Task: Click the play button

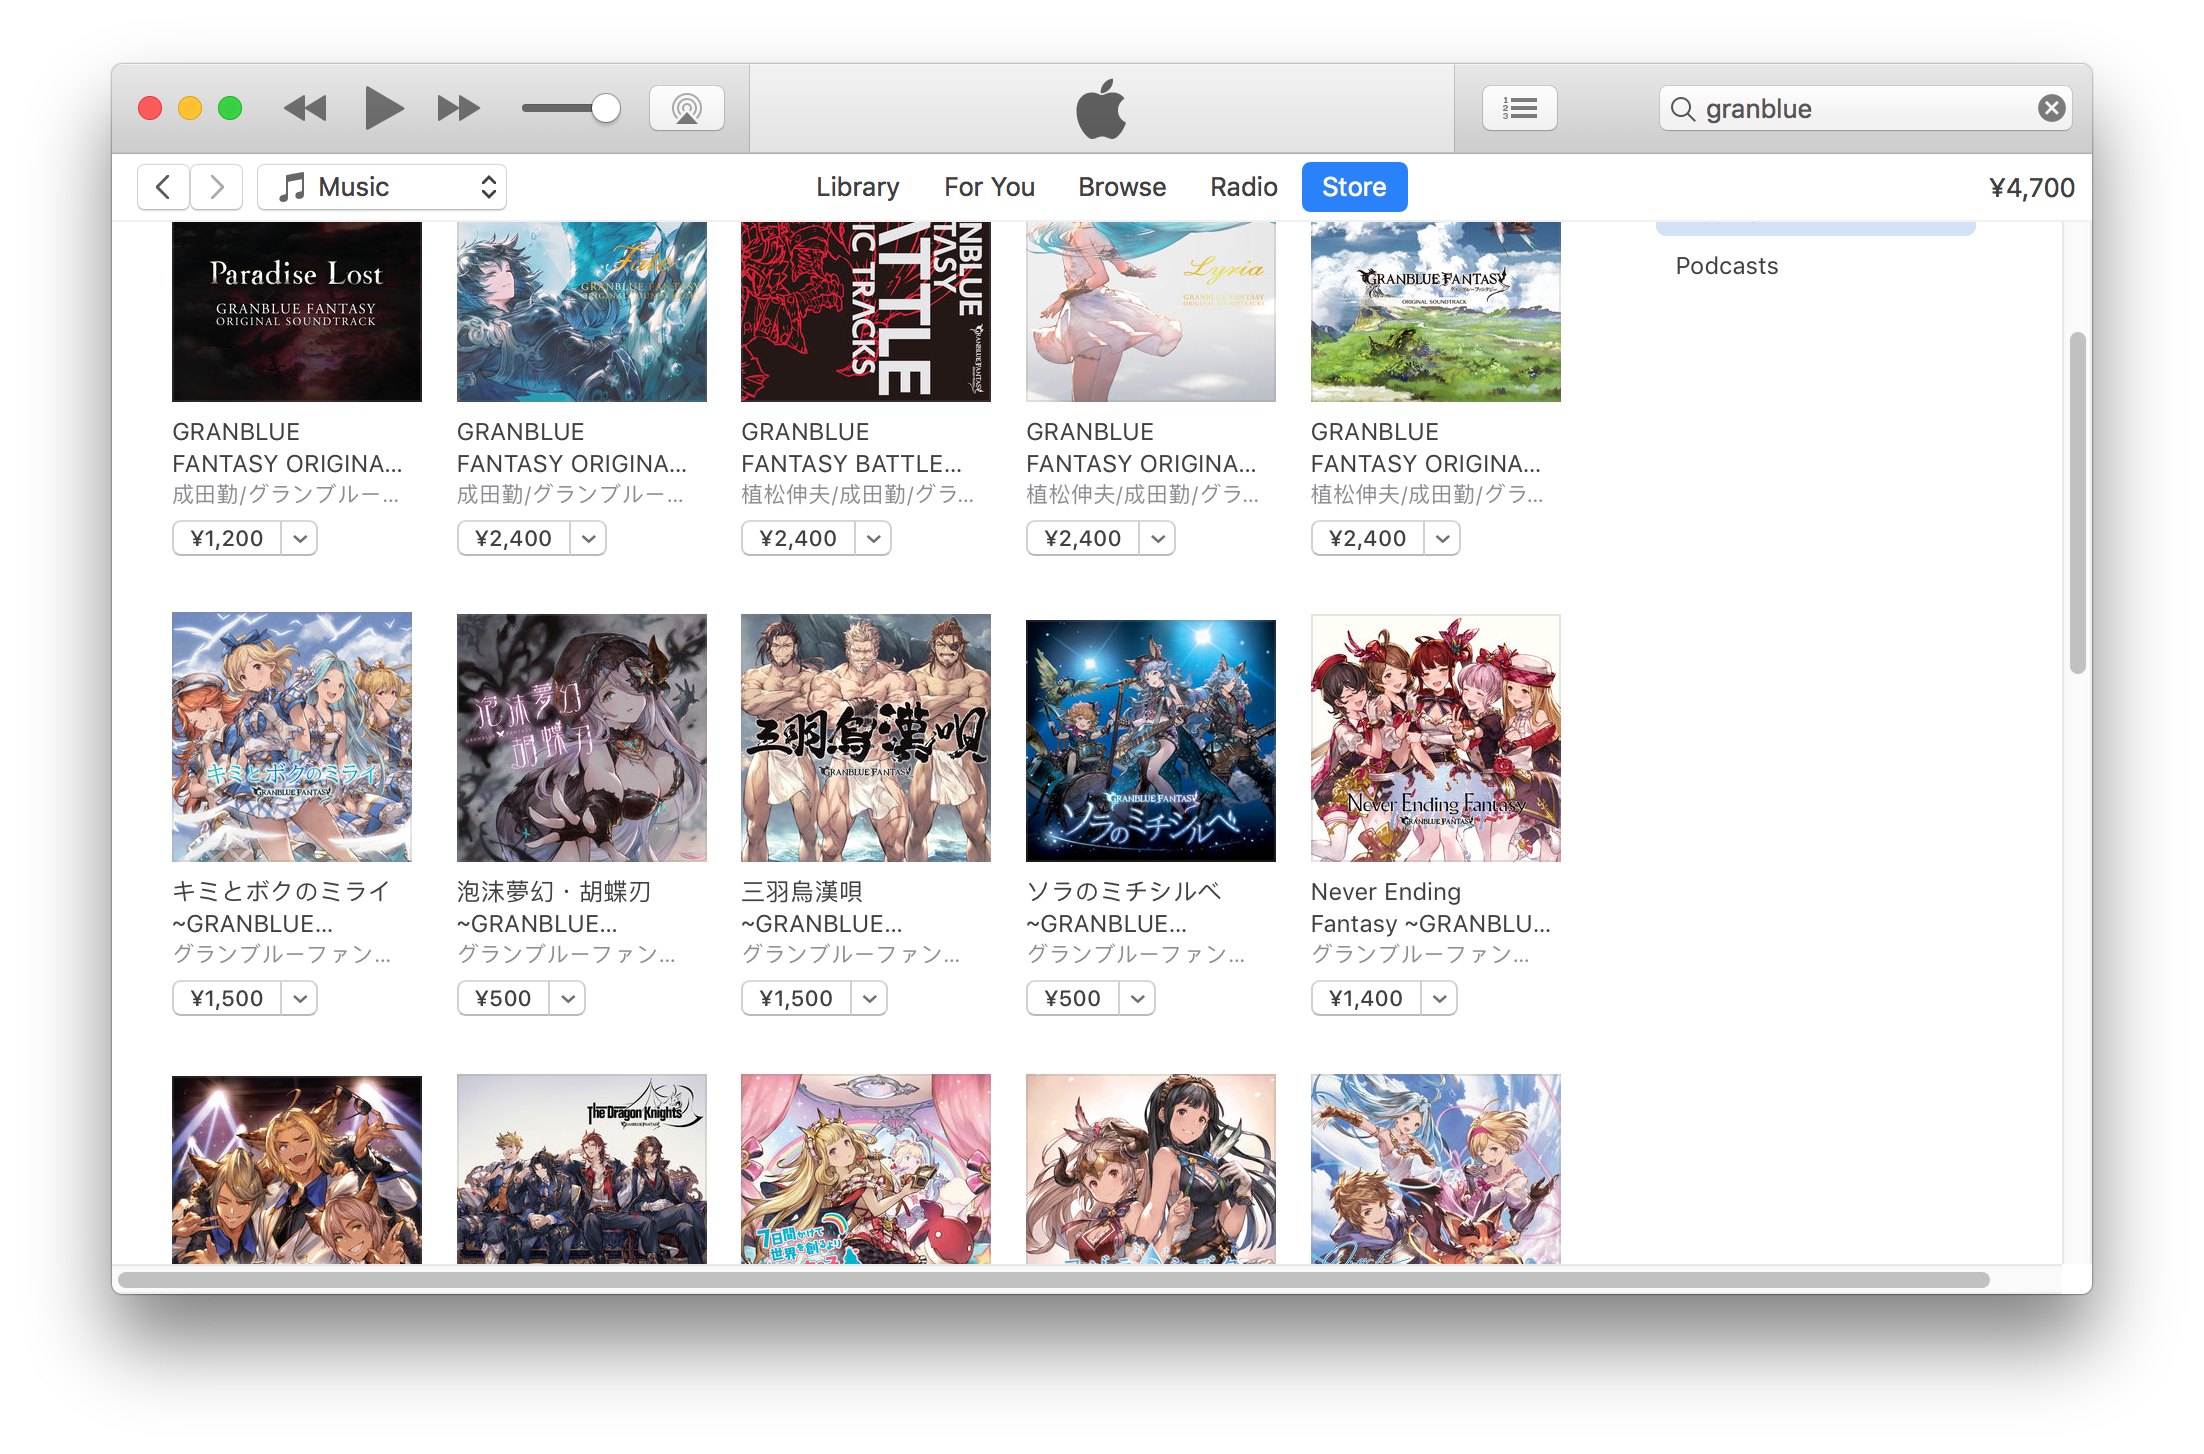Action: tap(383, 108)
